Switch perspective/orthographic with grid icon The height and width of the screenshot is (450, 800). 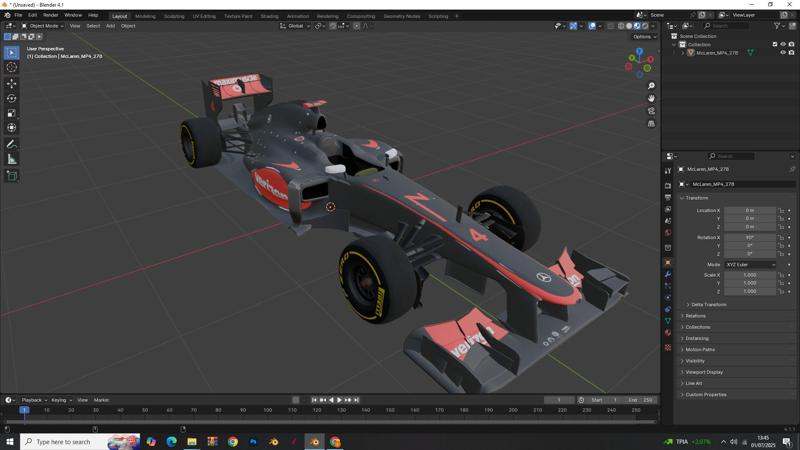(651, 123)
